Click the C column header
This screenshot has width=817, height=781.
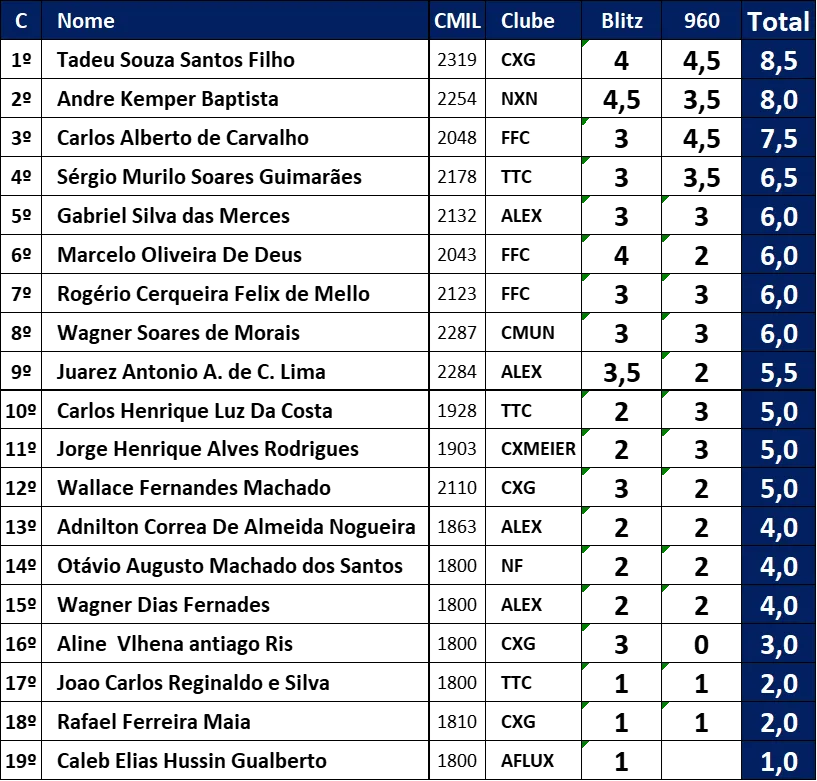[21, 21]
